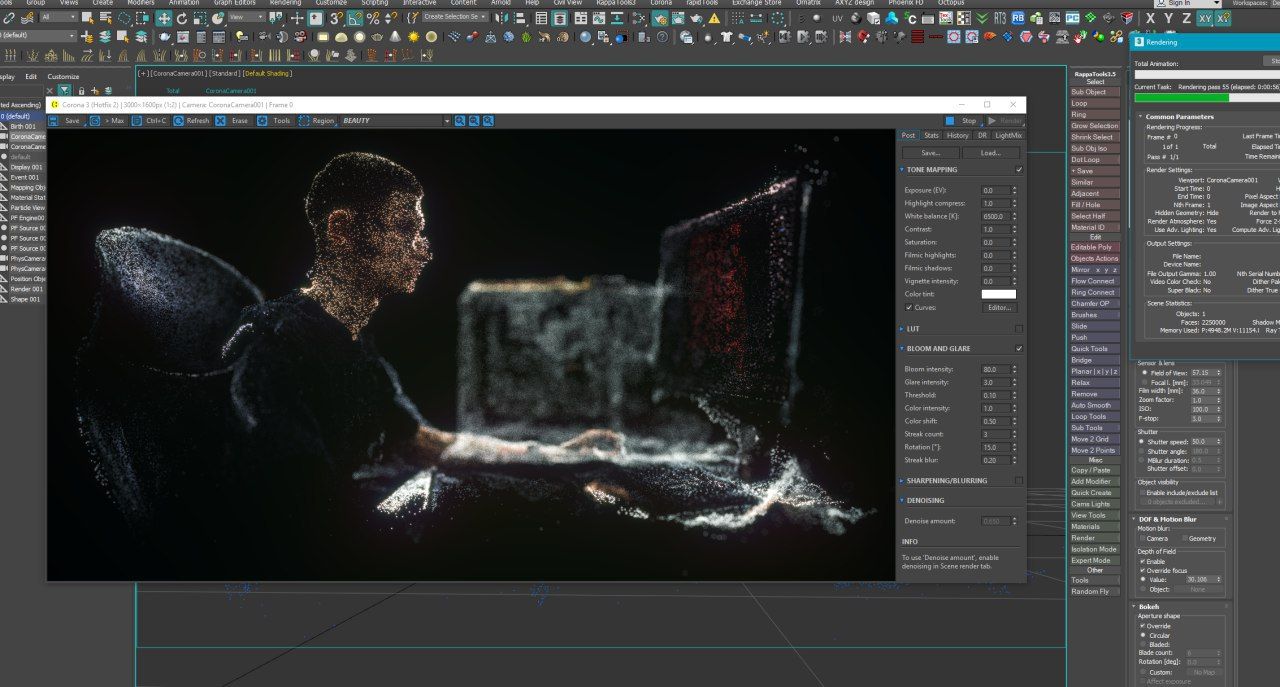This screenshot has height=687, width=1280.
Task: Click the Bloom intensity value field
Action: pos(997,369)
